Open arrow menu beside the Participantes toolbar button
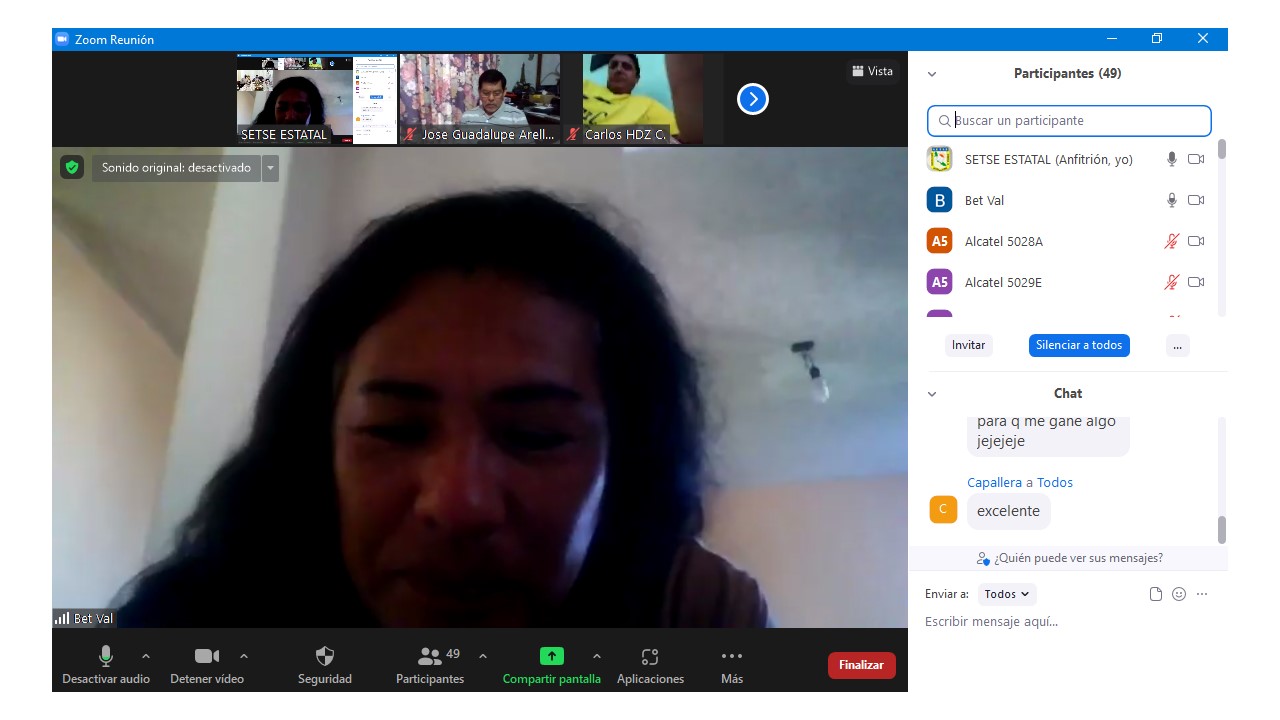The image size is (1280, 720). [x=483, y=657]
